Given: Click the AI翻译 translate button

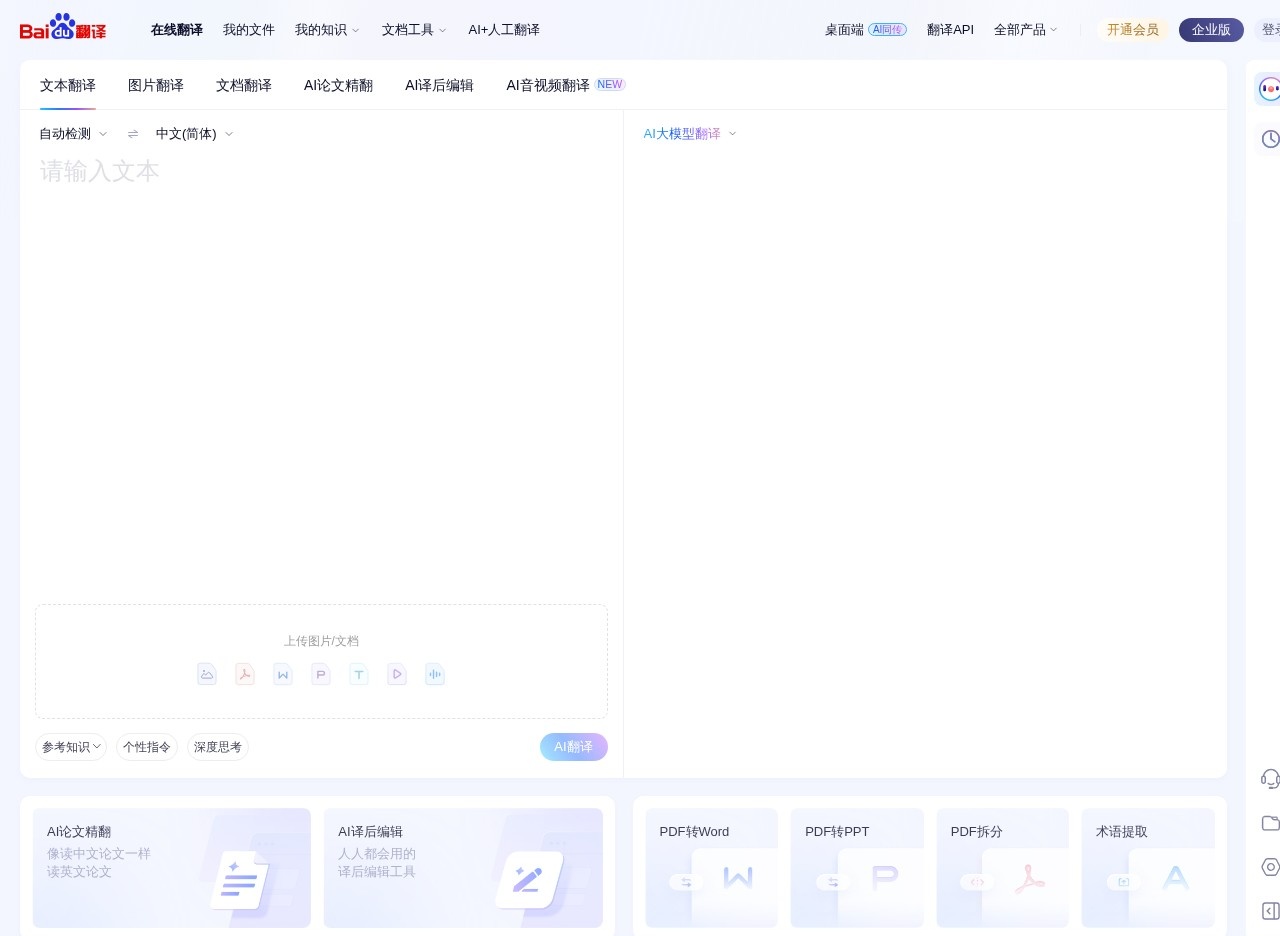Looking at the screenshot, I should point(573,747).
